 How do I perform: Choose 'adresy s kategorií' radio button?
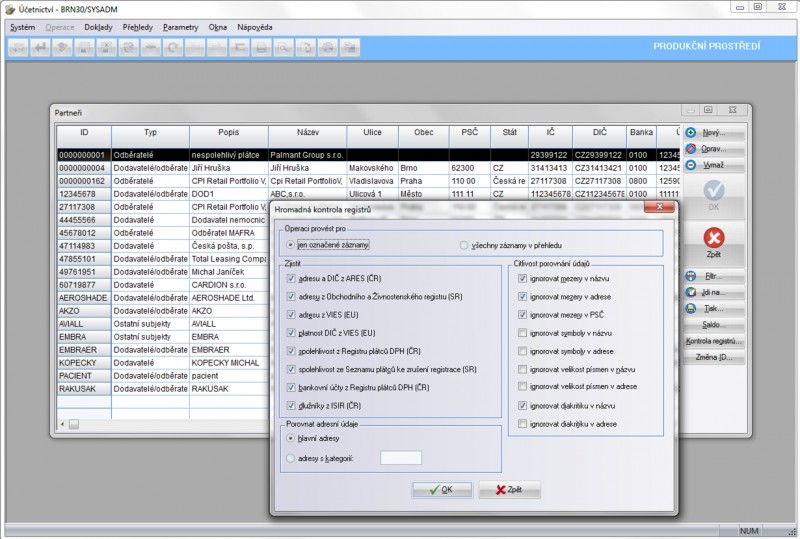click(290, 457)
